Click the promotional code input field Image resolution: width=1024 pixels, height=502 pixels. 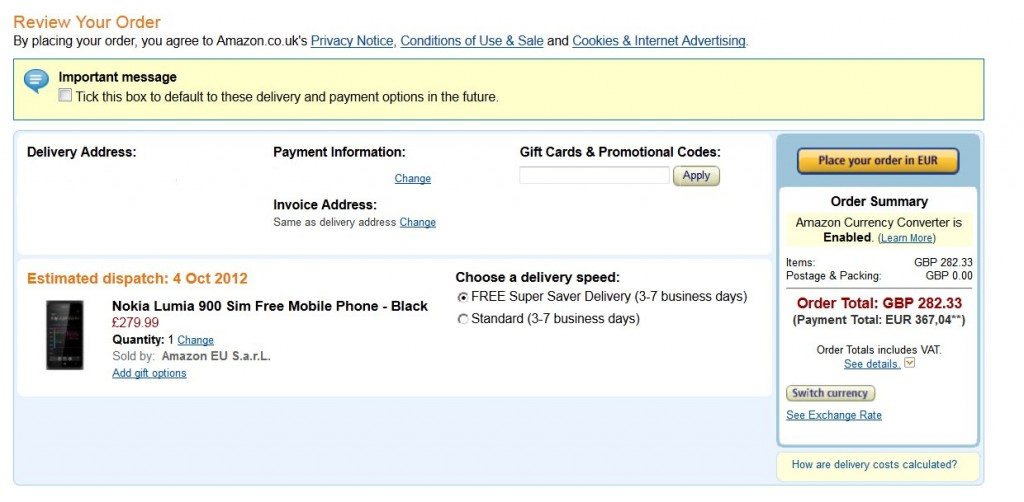point(594,176)
